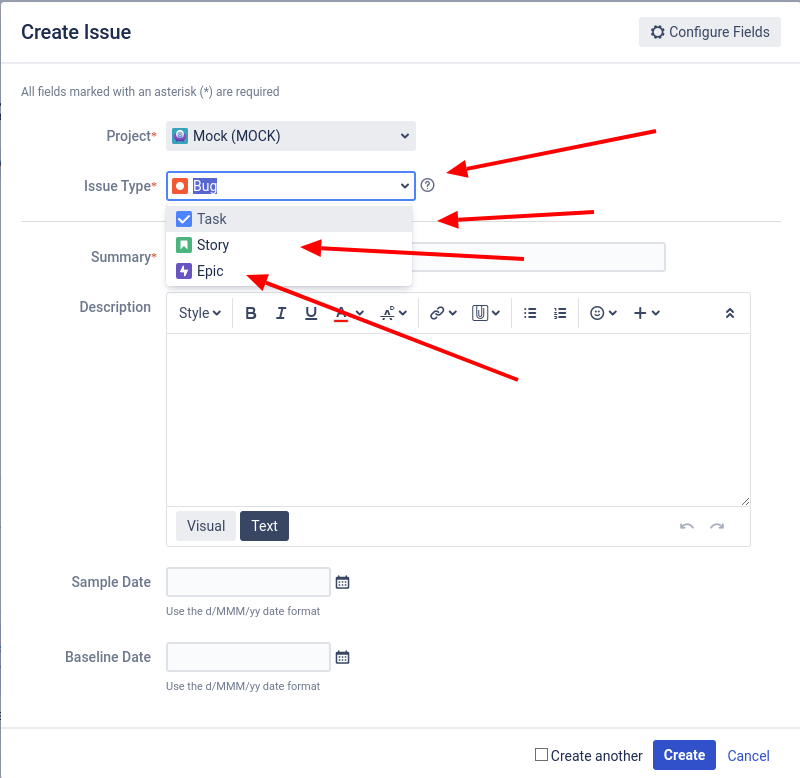Click the Bug issue type icon

(180, 186)
